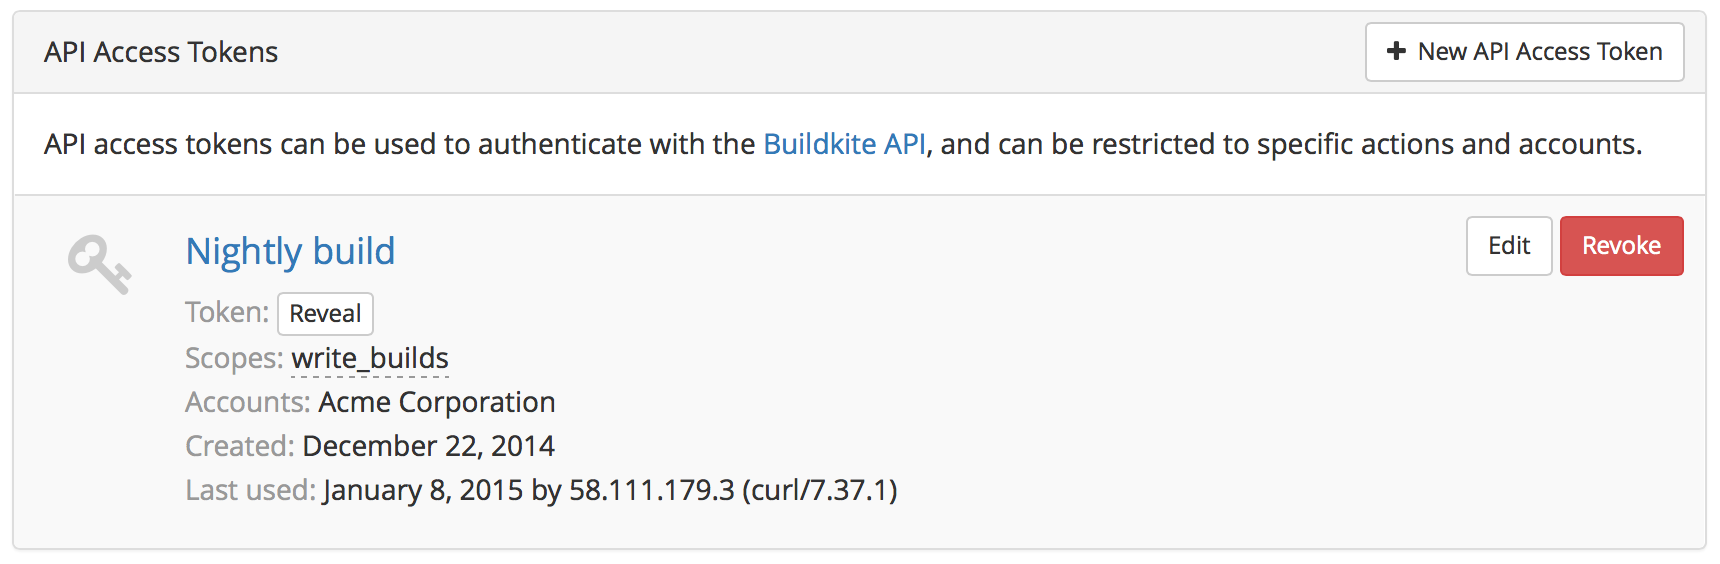Create a New API Access Token

[1524, 52]
